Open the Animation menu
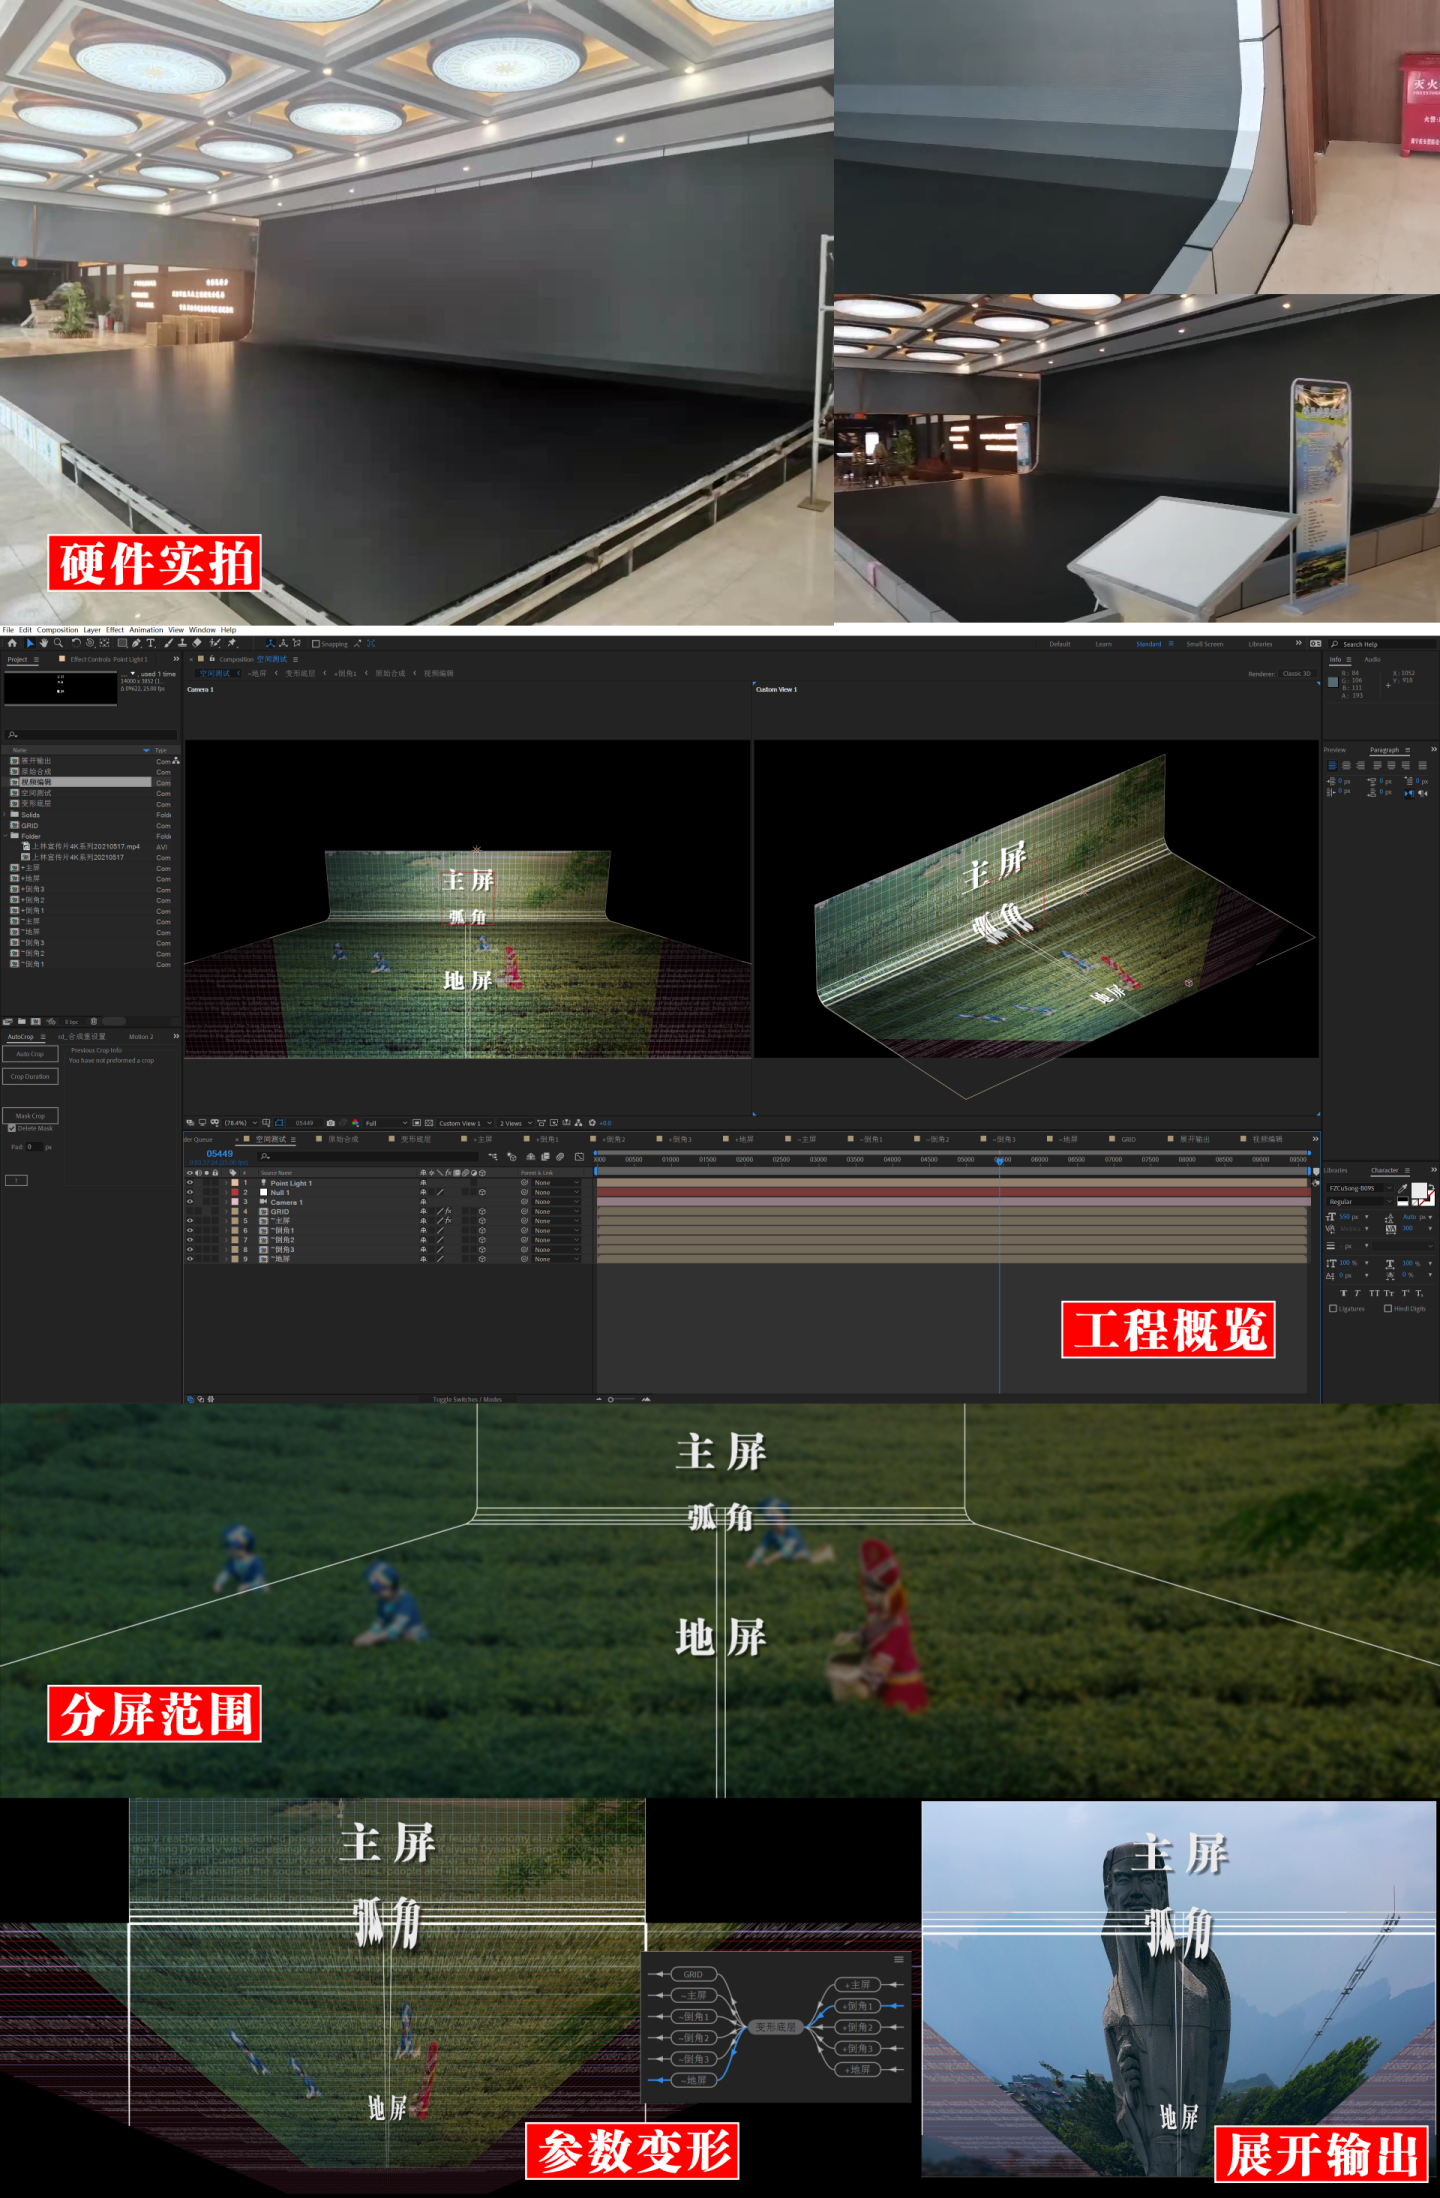This screenshot has height=2198, width=1440. pyautogui.click(x=146, y=630)
